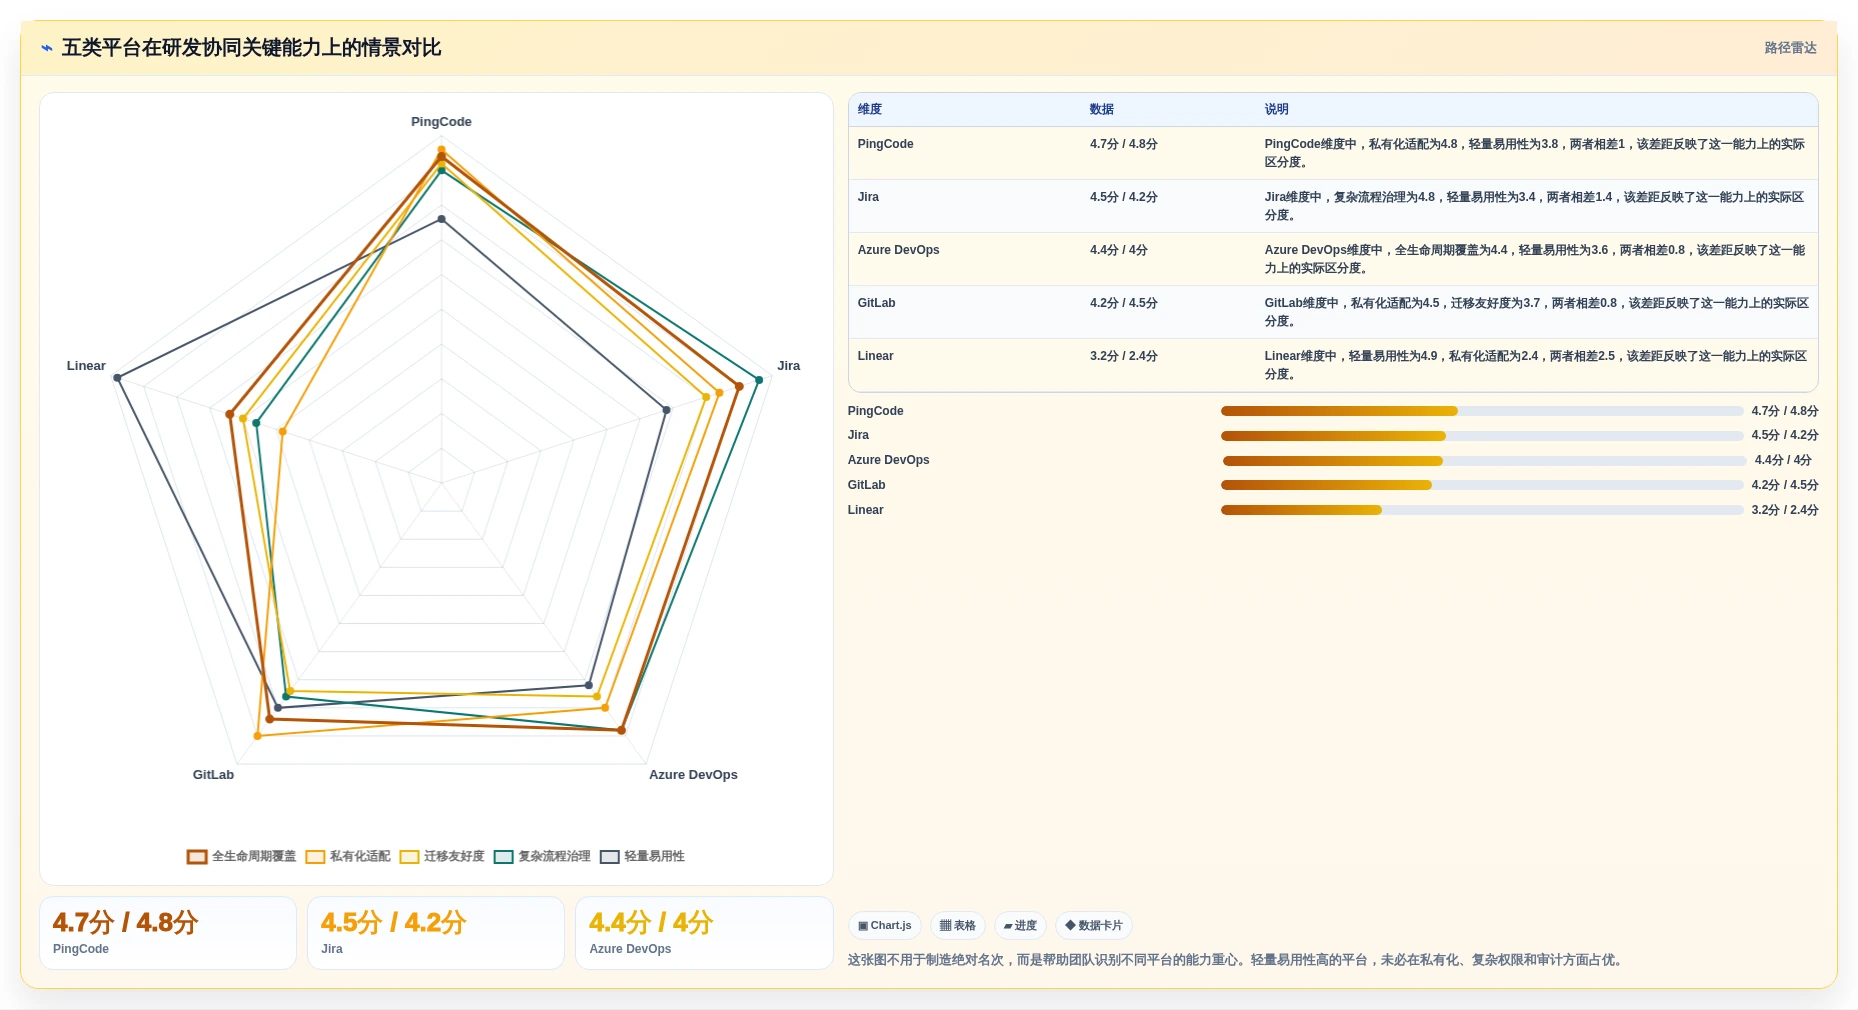Image resolution: width=1858 pixels, height=1010 pixels.
Task: Open the Azure DevOps 4.4分 / 4分 card
Action: pos(704,933)
